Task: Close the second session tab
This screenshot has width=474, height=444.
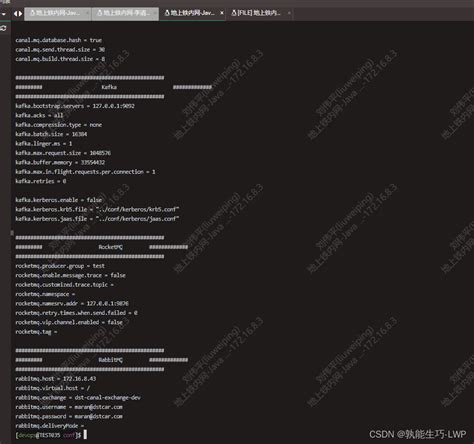Action: (155, 13)
